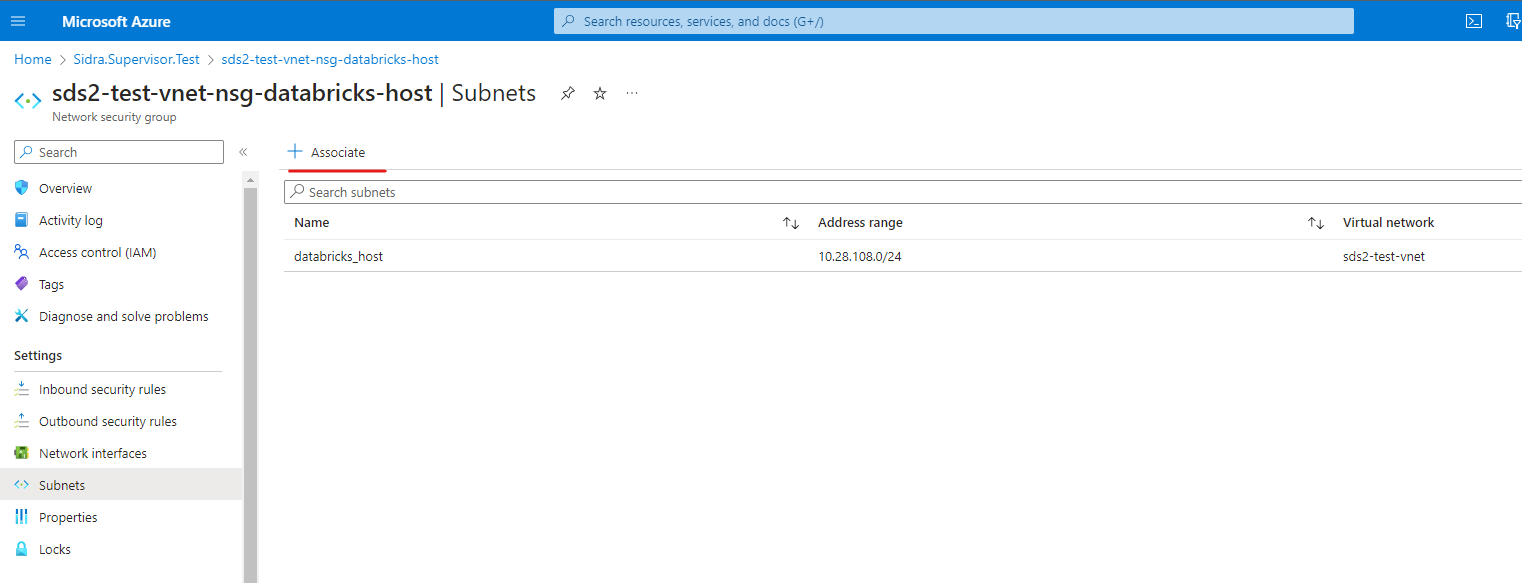1522x583 pixels.
Task: Click the plus Associate button
Action: 327,152
